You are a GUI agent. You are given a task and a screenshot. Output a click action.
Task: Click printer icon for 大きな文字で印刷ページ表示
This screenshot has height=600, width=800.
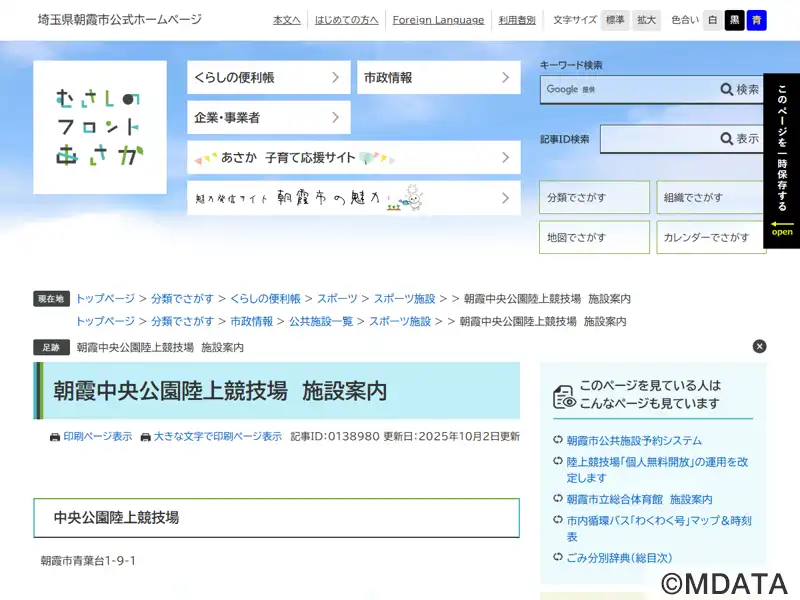(145, 437)
